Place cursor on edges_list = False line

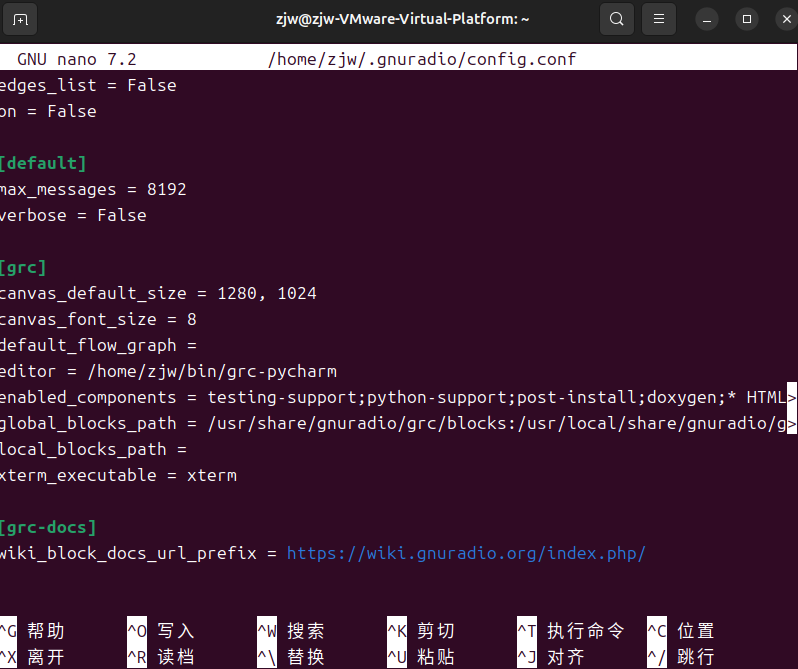pyautogui.click(x=88, y=85)
